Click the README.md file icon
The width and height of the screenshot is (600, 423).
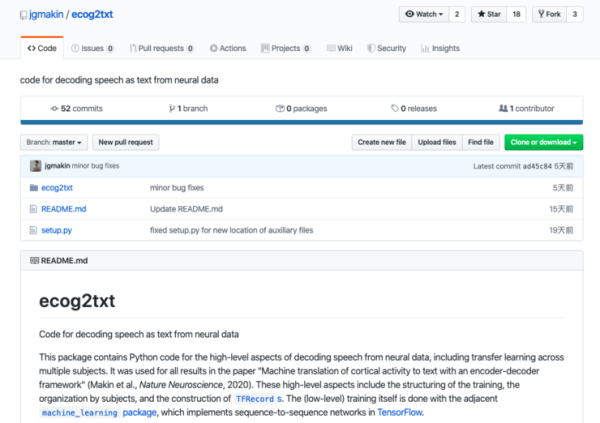32,209
